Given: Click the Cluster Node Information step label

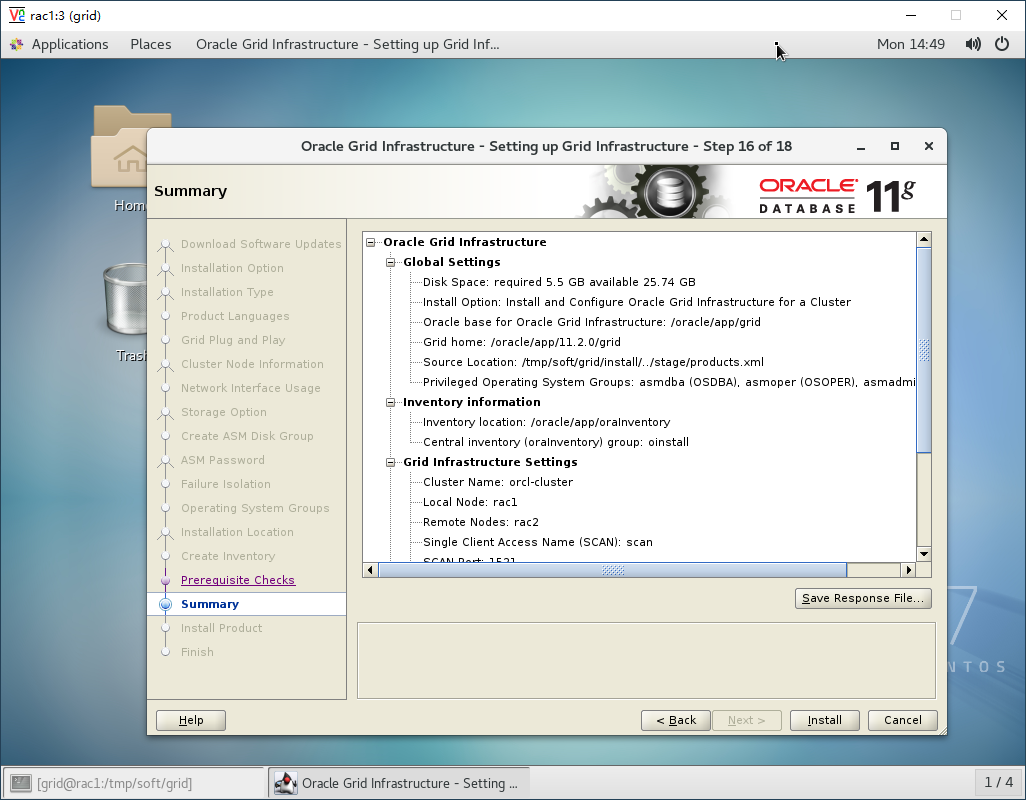Looking at the screenshot, I should (252, 364).
